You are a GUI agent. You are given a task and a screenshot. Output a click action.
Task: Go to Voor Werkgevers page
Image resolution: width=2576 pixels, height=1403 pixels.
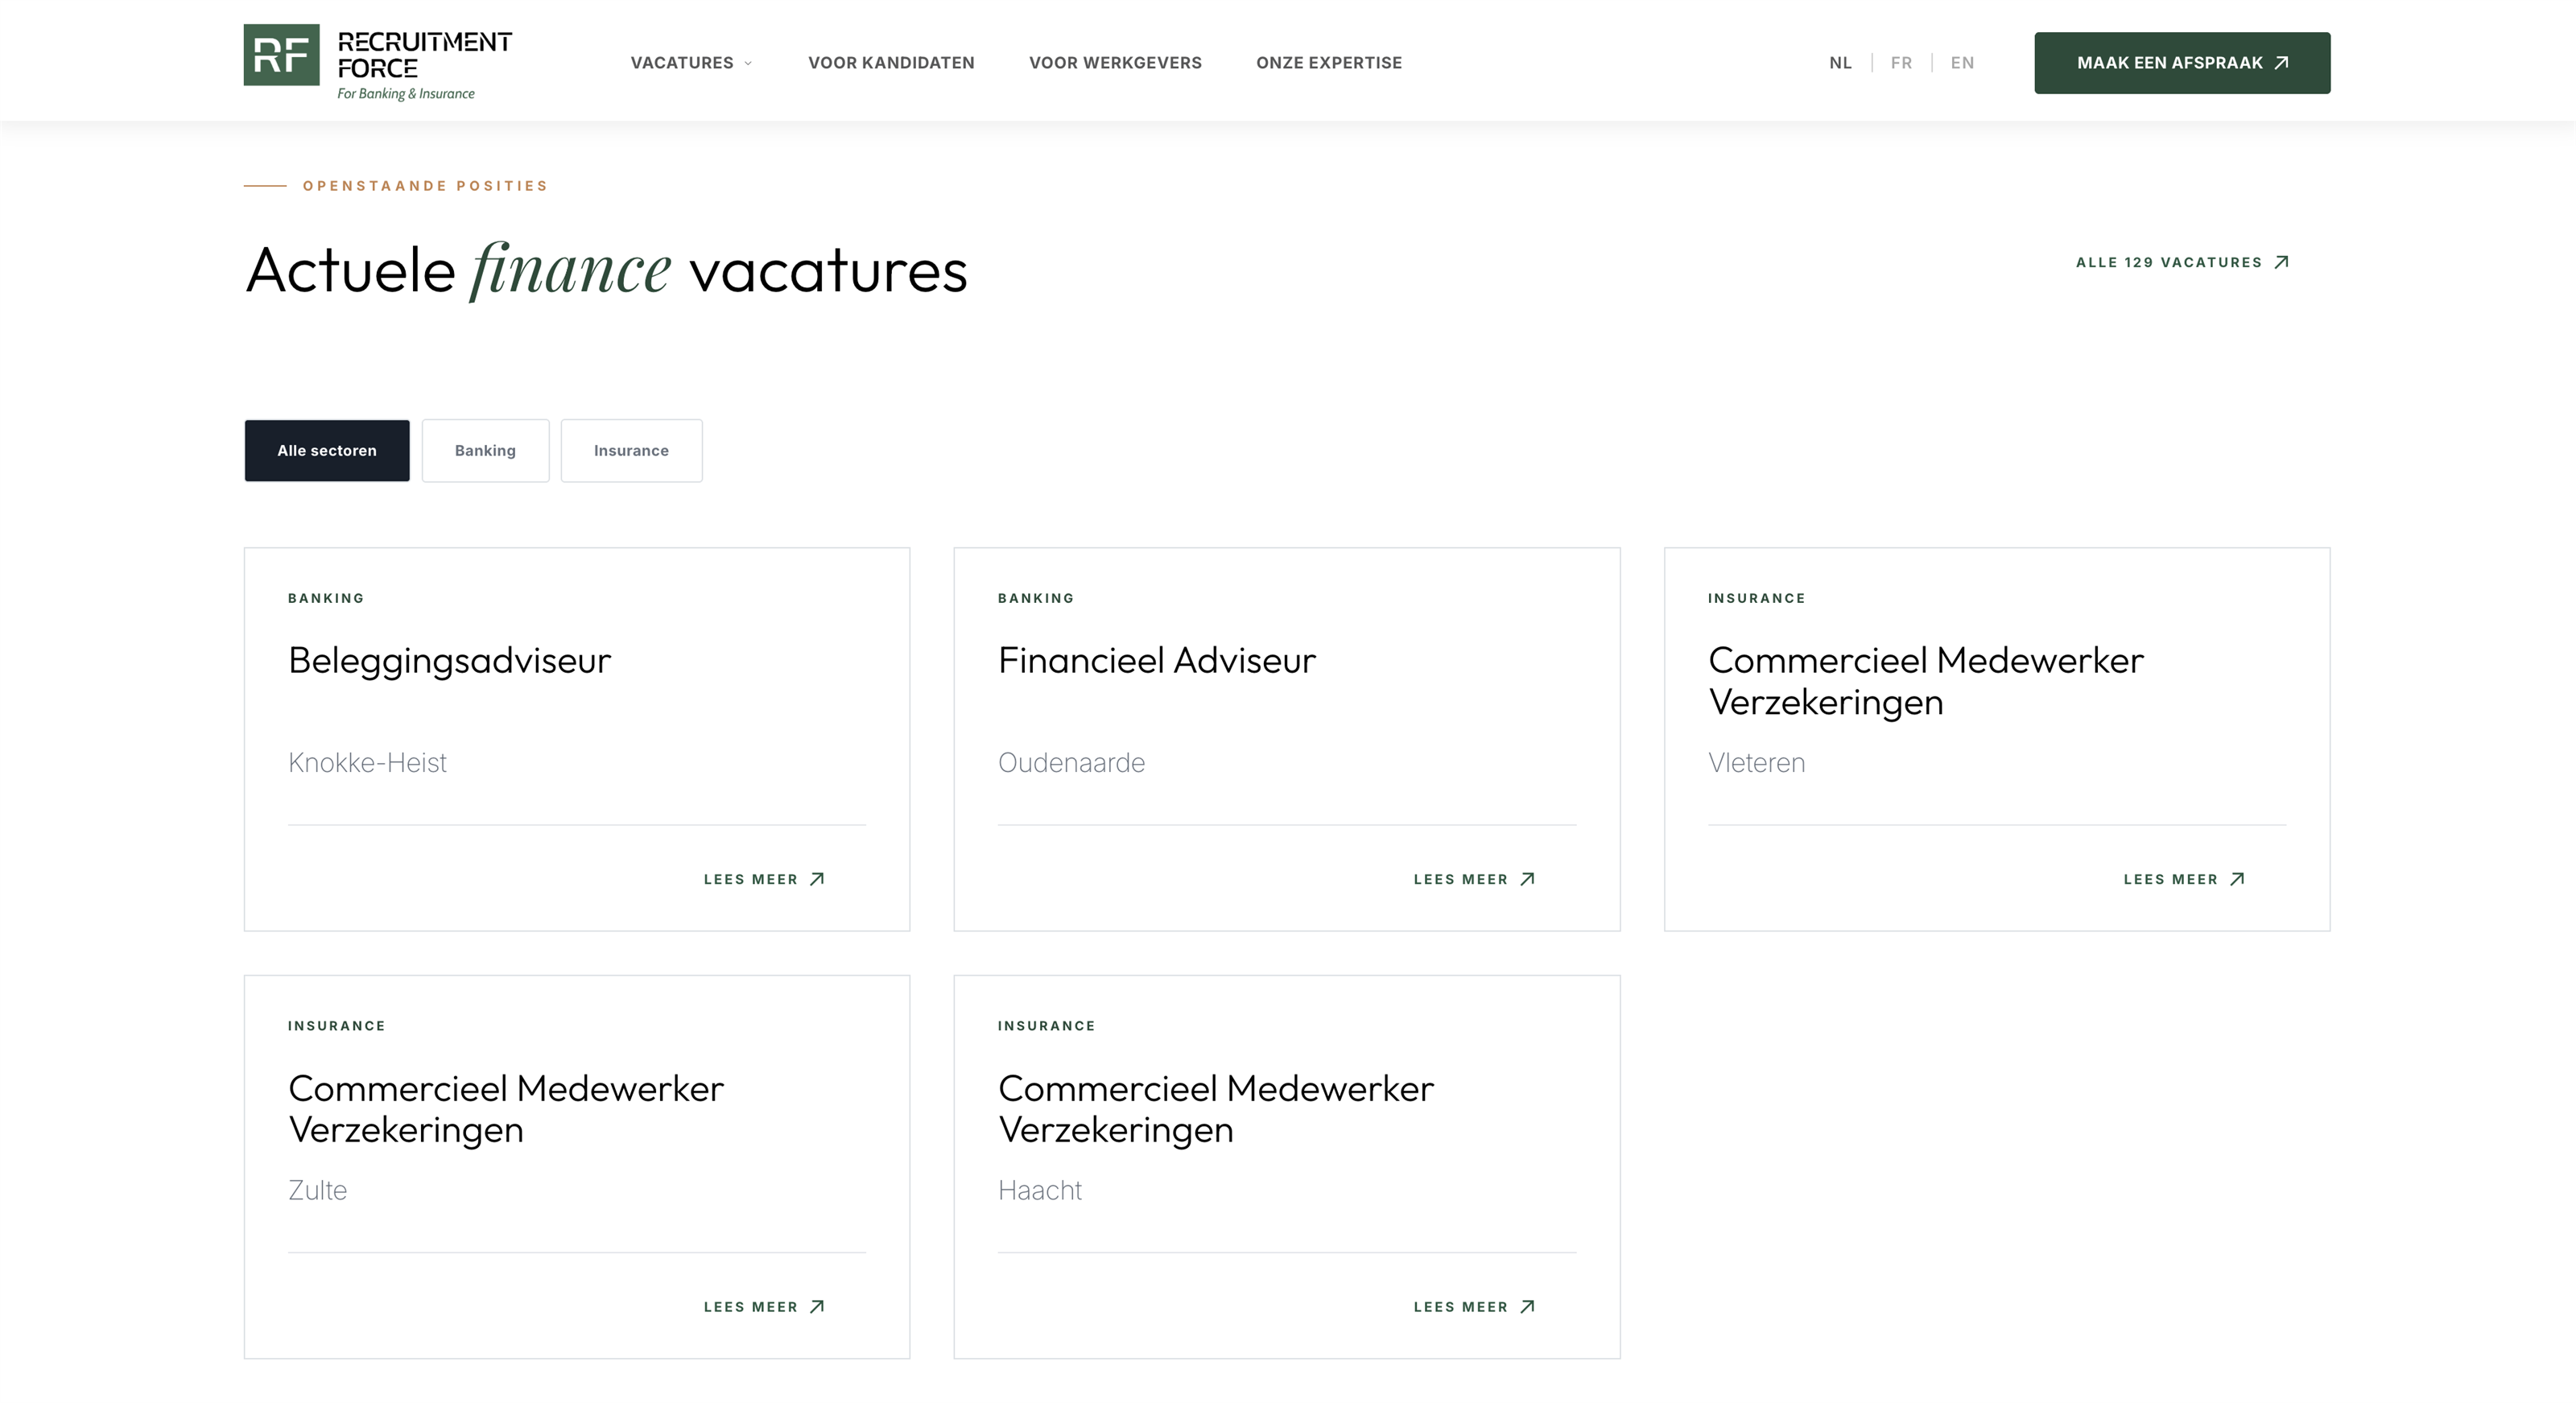1115,63
